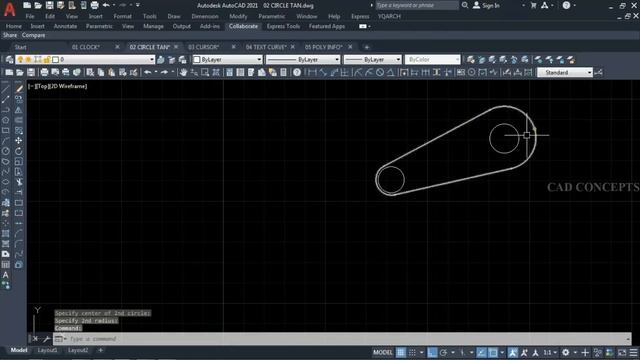Switch to the 01 CLOCK drawing tab

coord(86,47)
